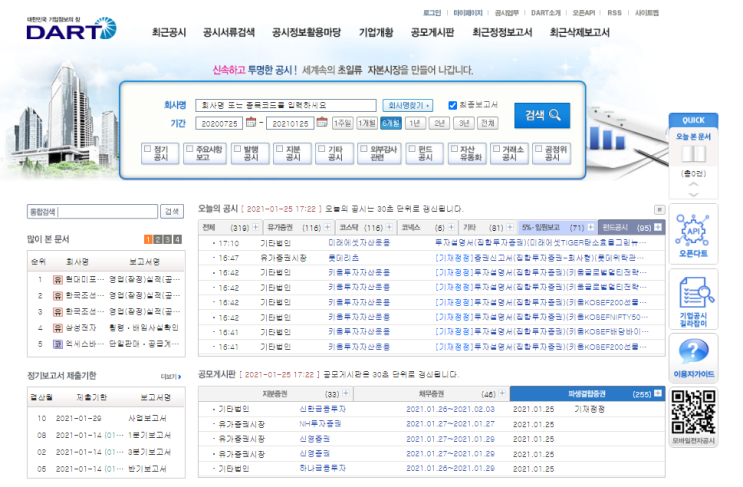Expand 코스닥 tab plus icon

[x=389, y=227]
